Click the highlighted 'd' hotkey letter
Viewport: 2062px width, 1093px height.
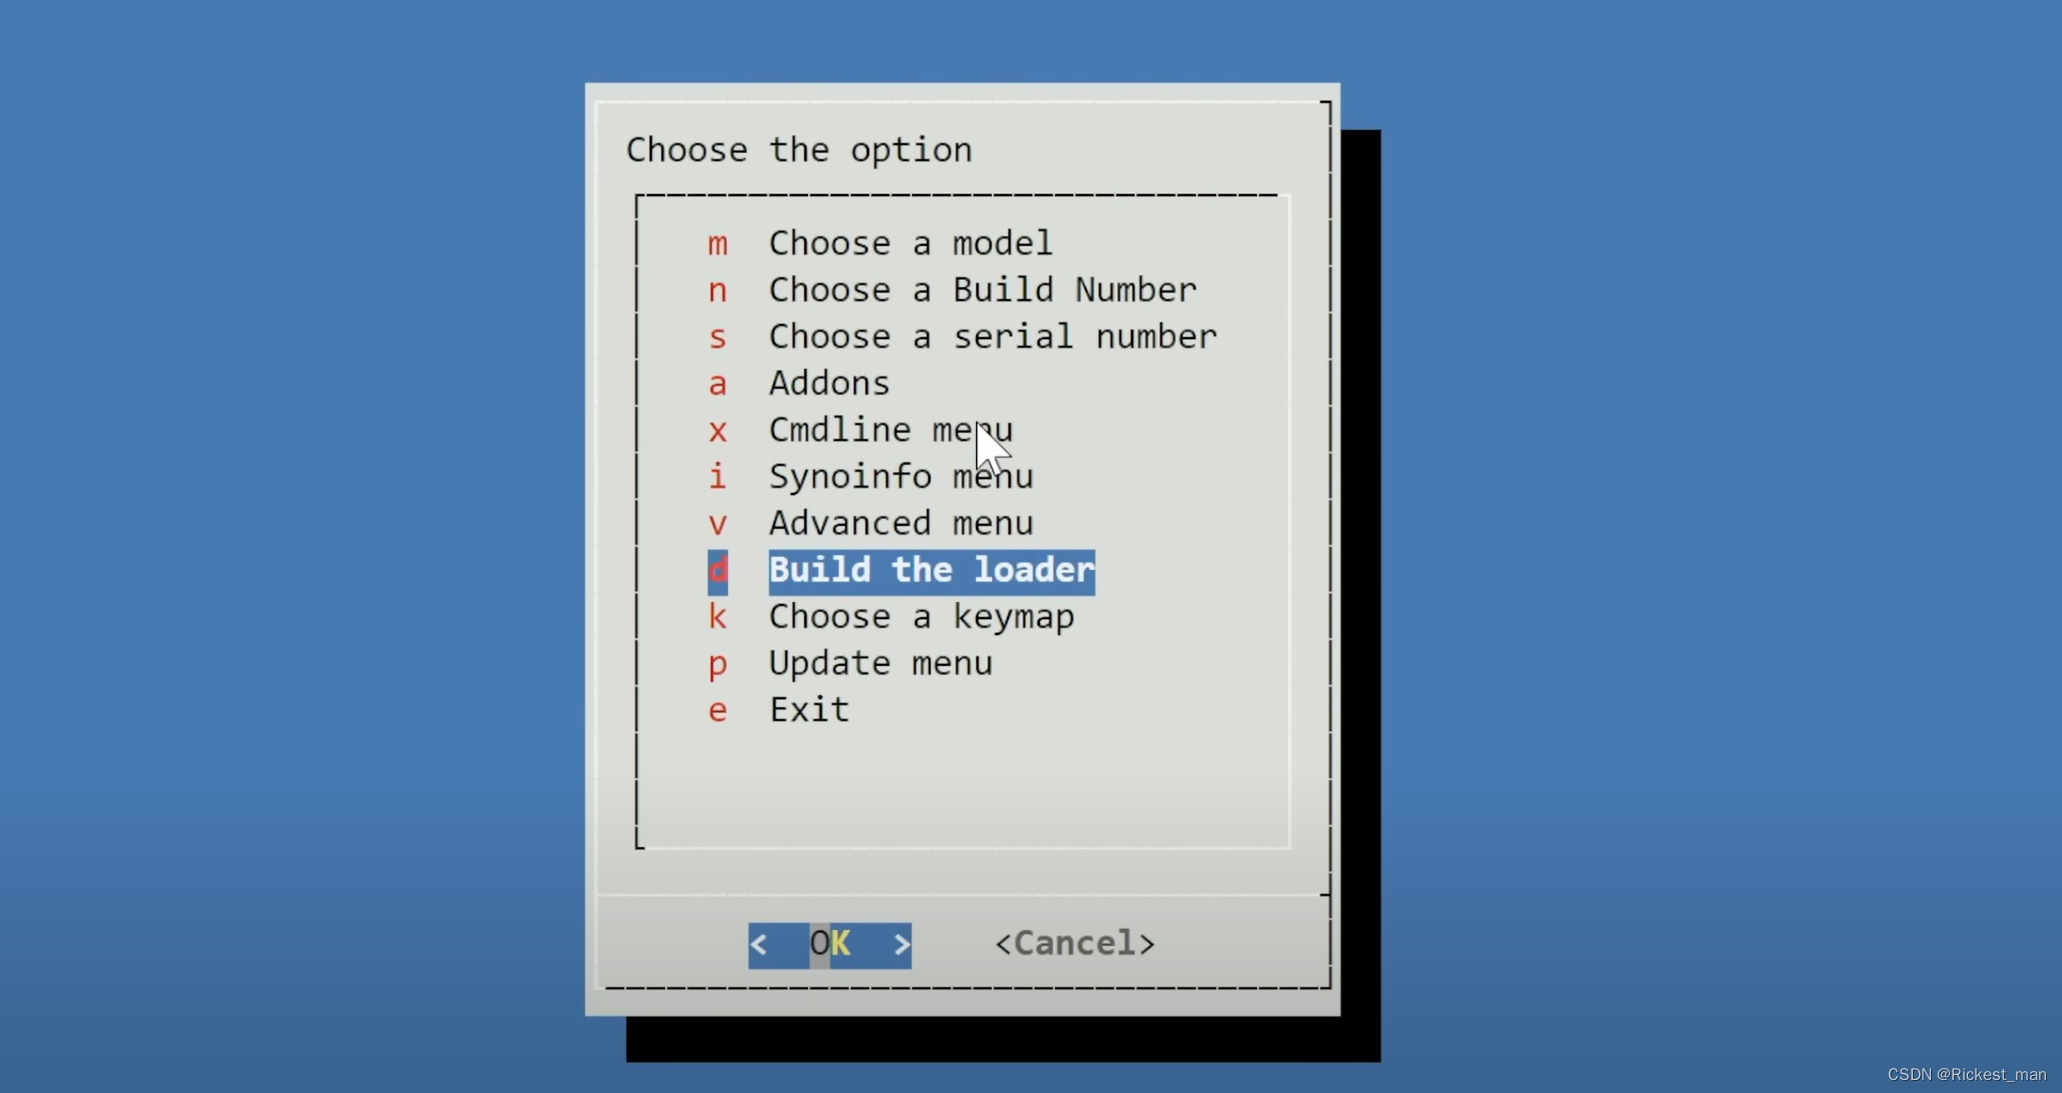pyautogui.click(x=717, y=571)
